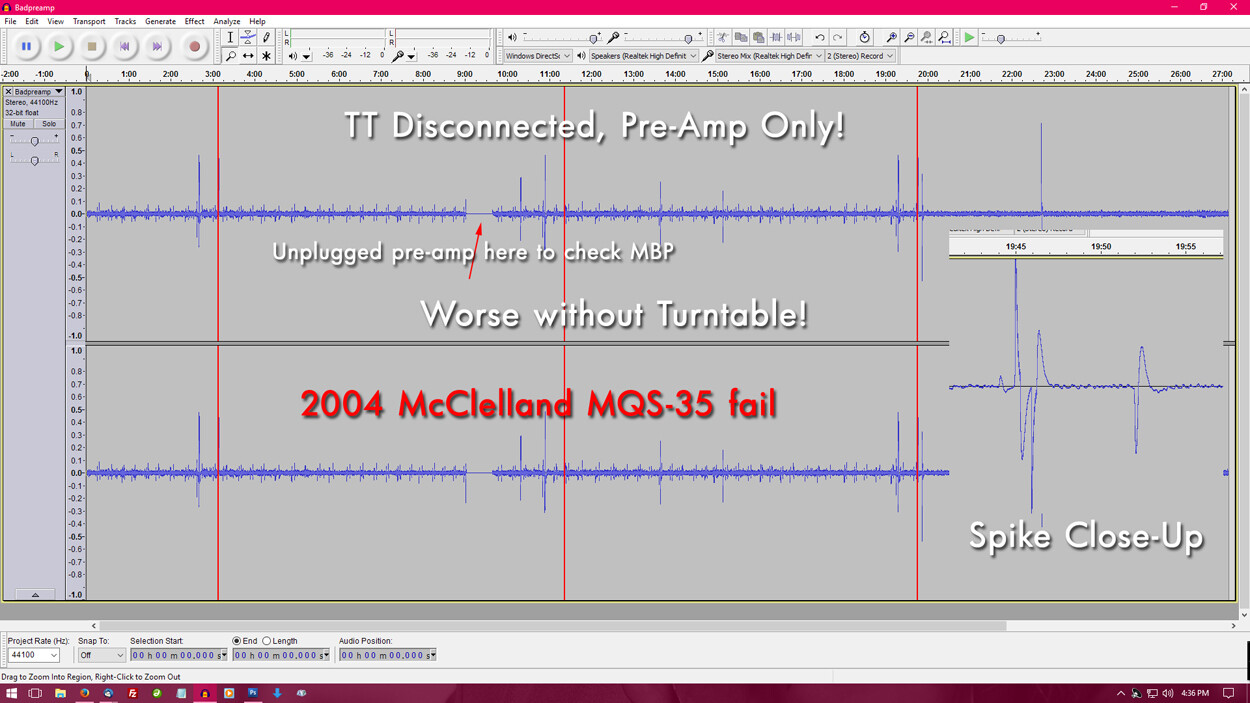Click the horizontal scrollbar under tracks

point(553,626)
